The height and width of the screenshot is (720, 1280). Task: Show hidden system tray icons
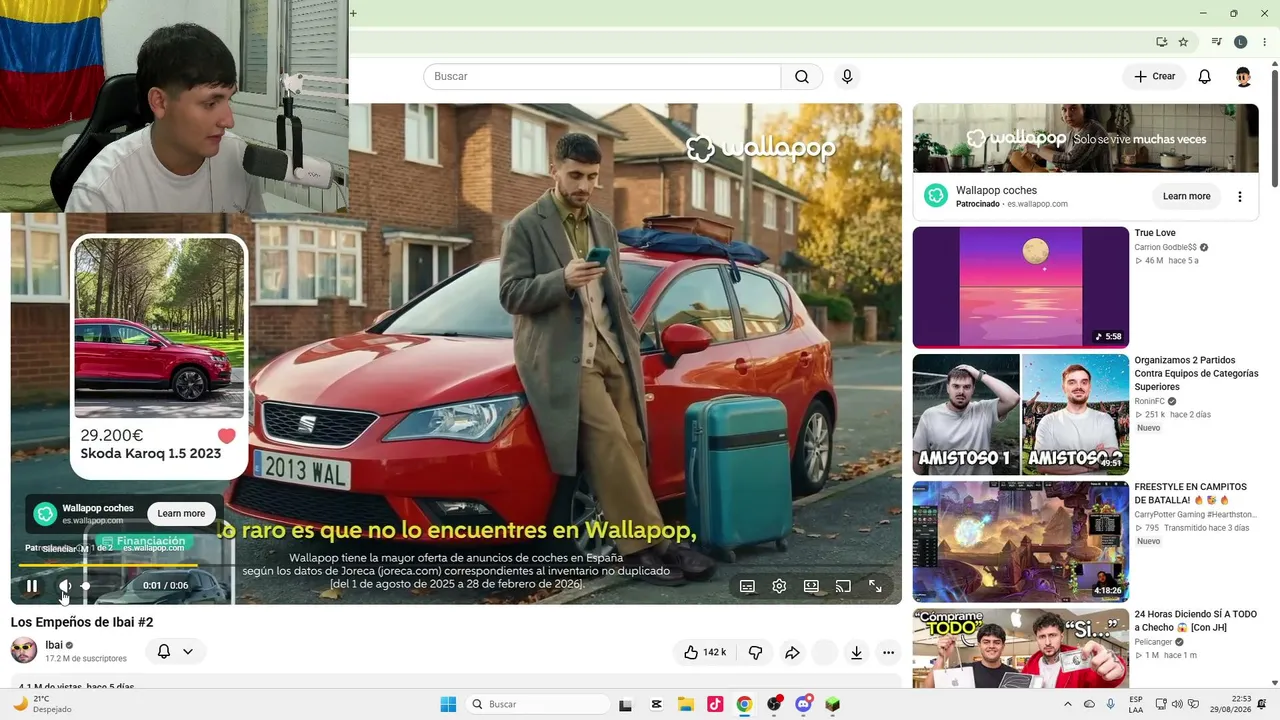pos(1068,704)
